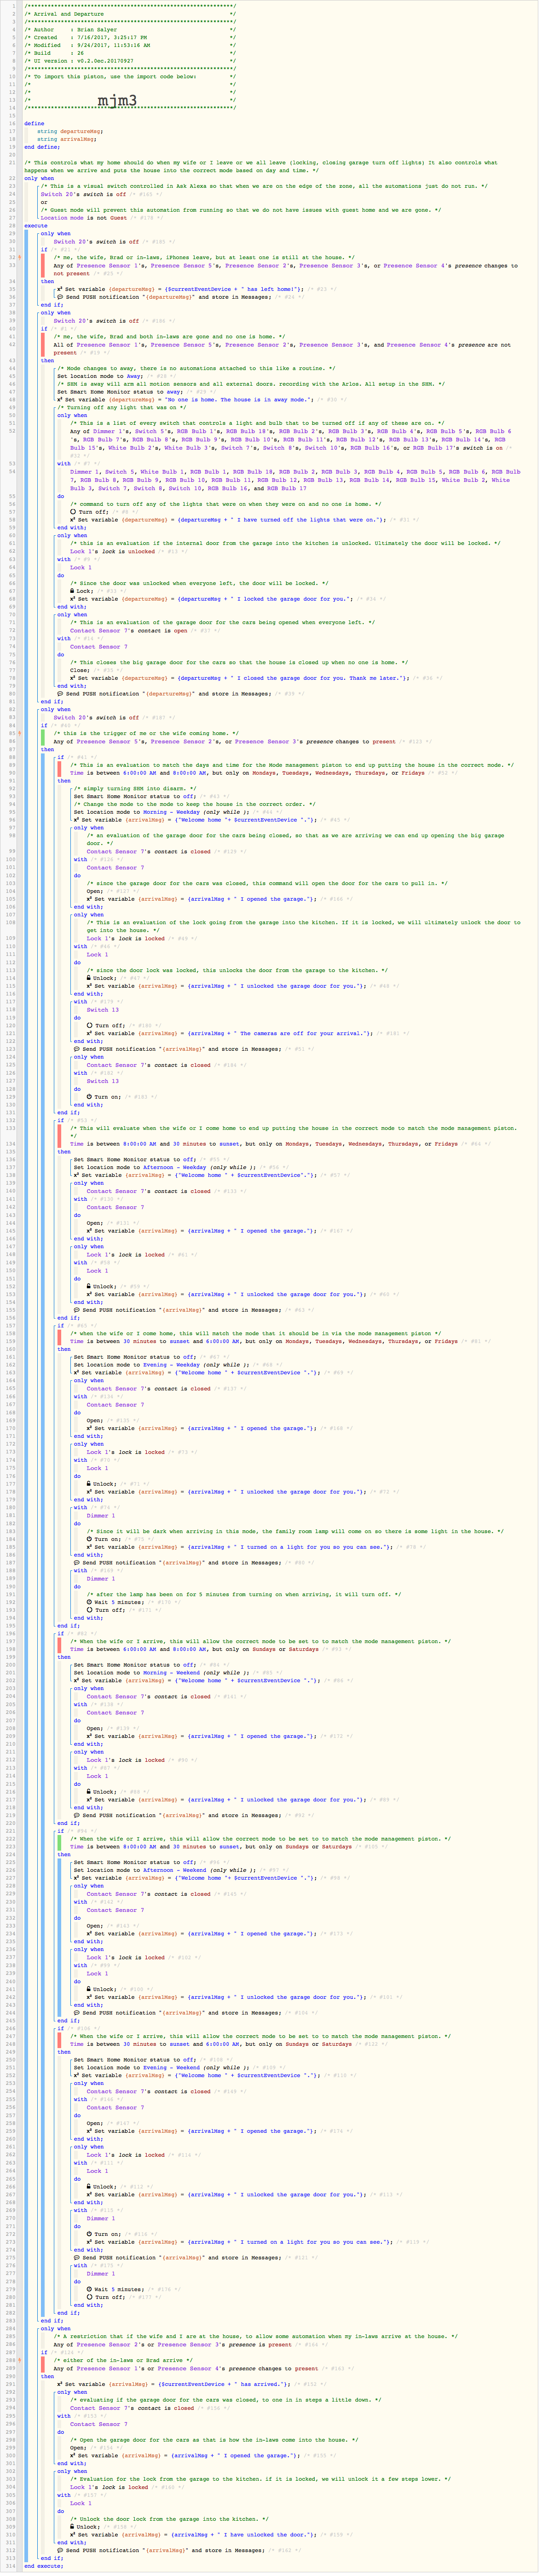The height and width of the screenshot is (2576, 542).
Task: Click the 'end define;' statement
Action: (42, 147)
